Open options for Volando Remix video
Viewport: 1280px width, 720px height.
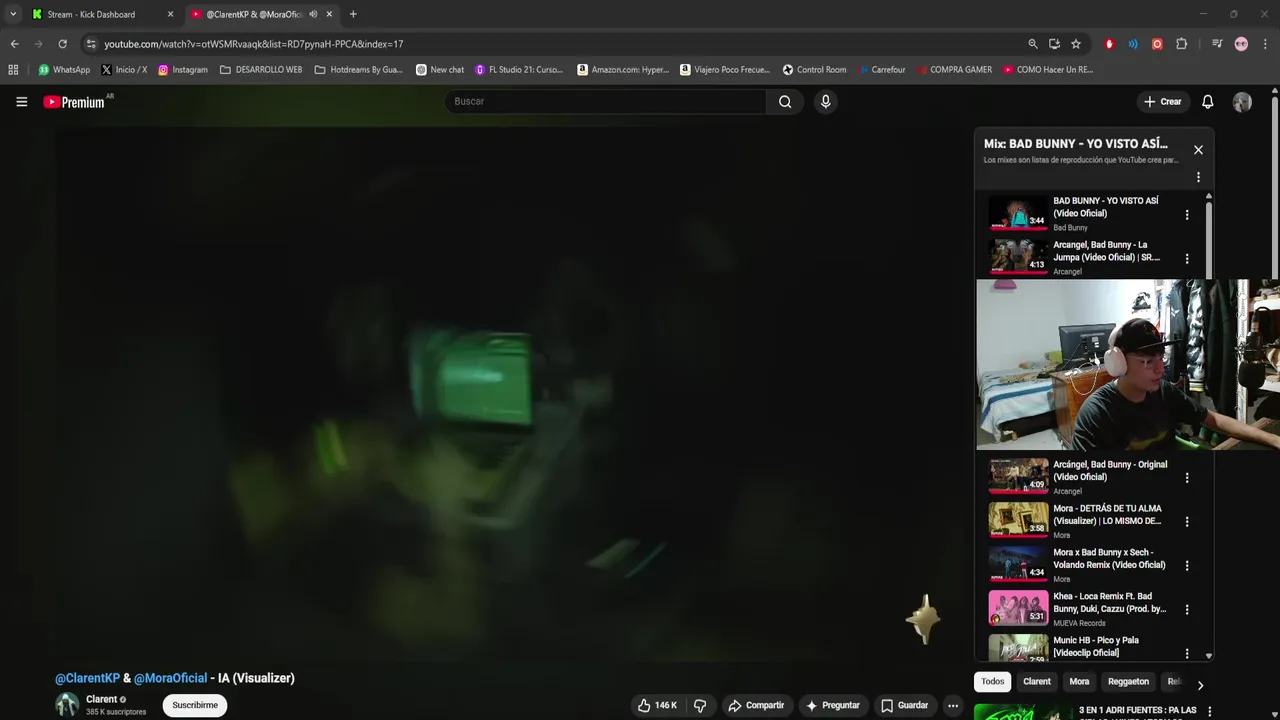pyautogui.click(x=1187, y=565)
